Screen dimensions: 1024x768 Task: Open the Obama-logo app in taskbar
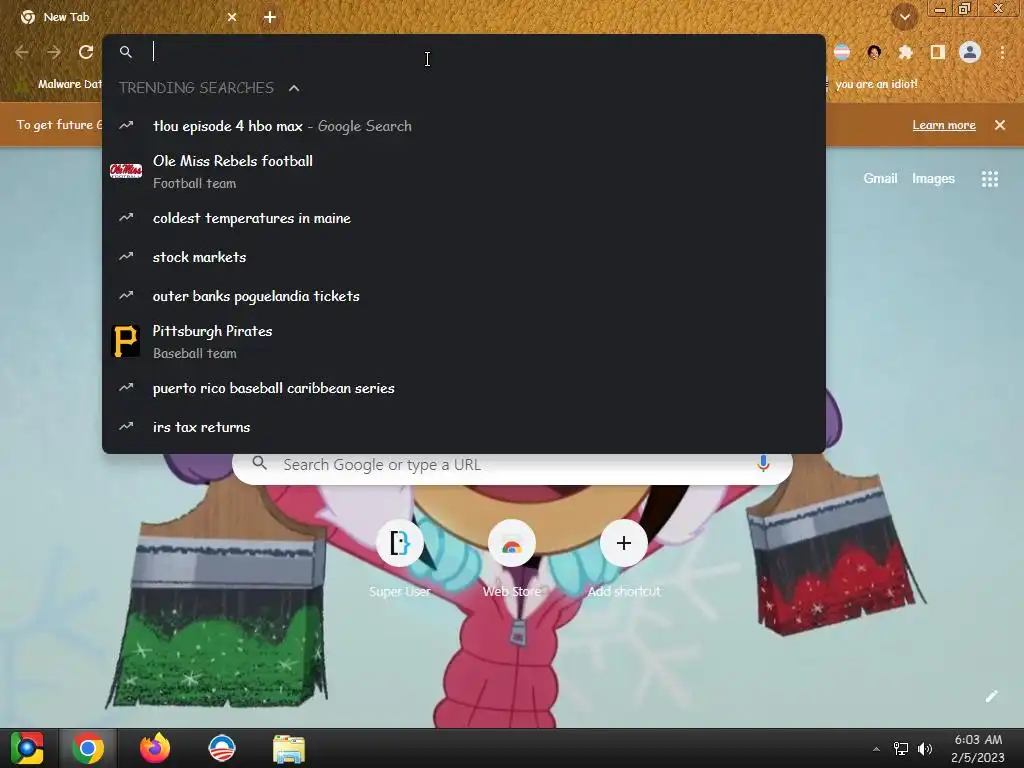click(221, 748)
